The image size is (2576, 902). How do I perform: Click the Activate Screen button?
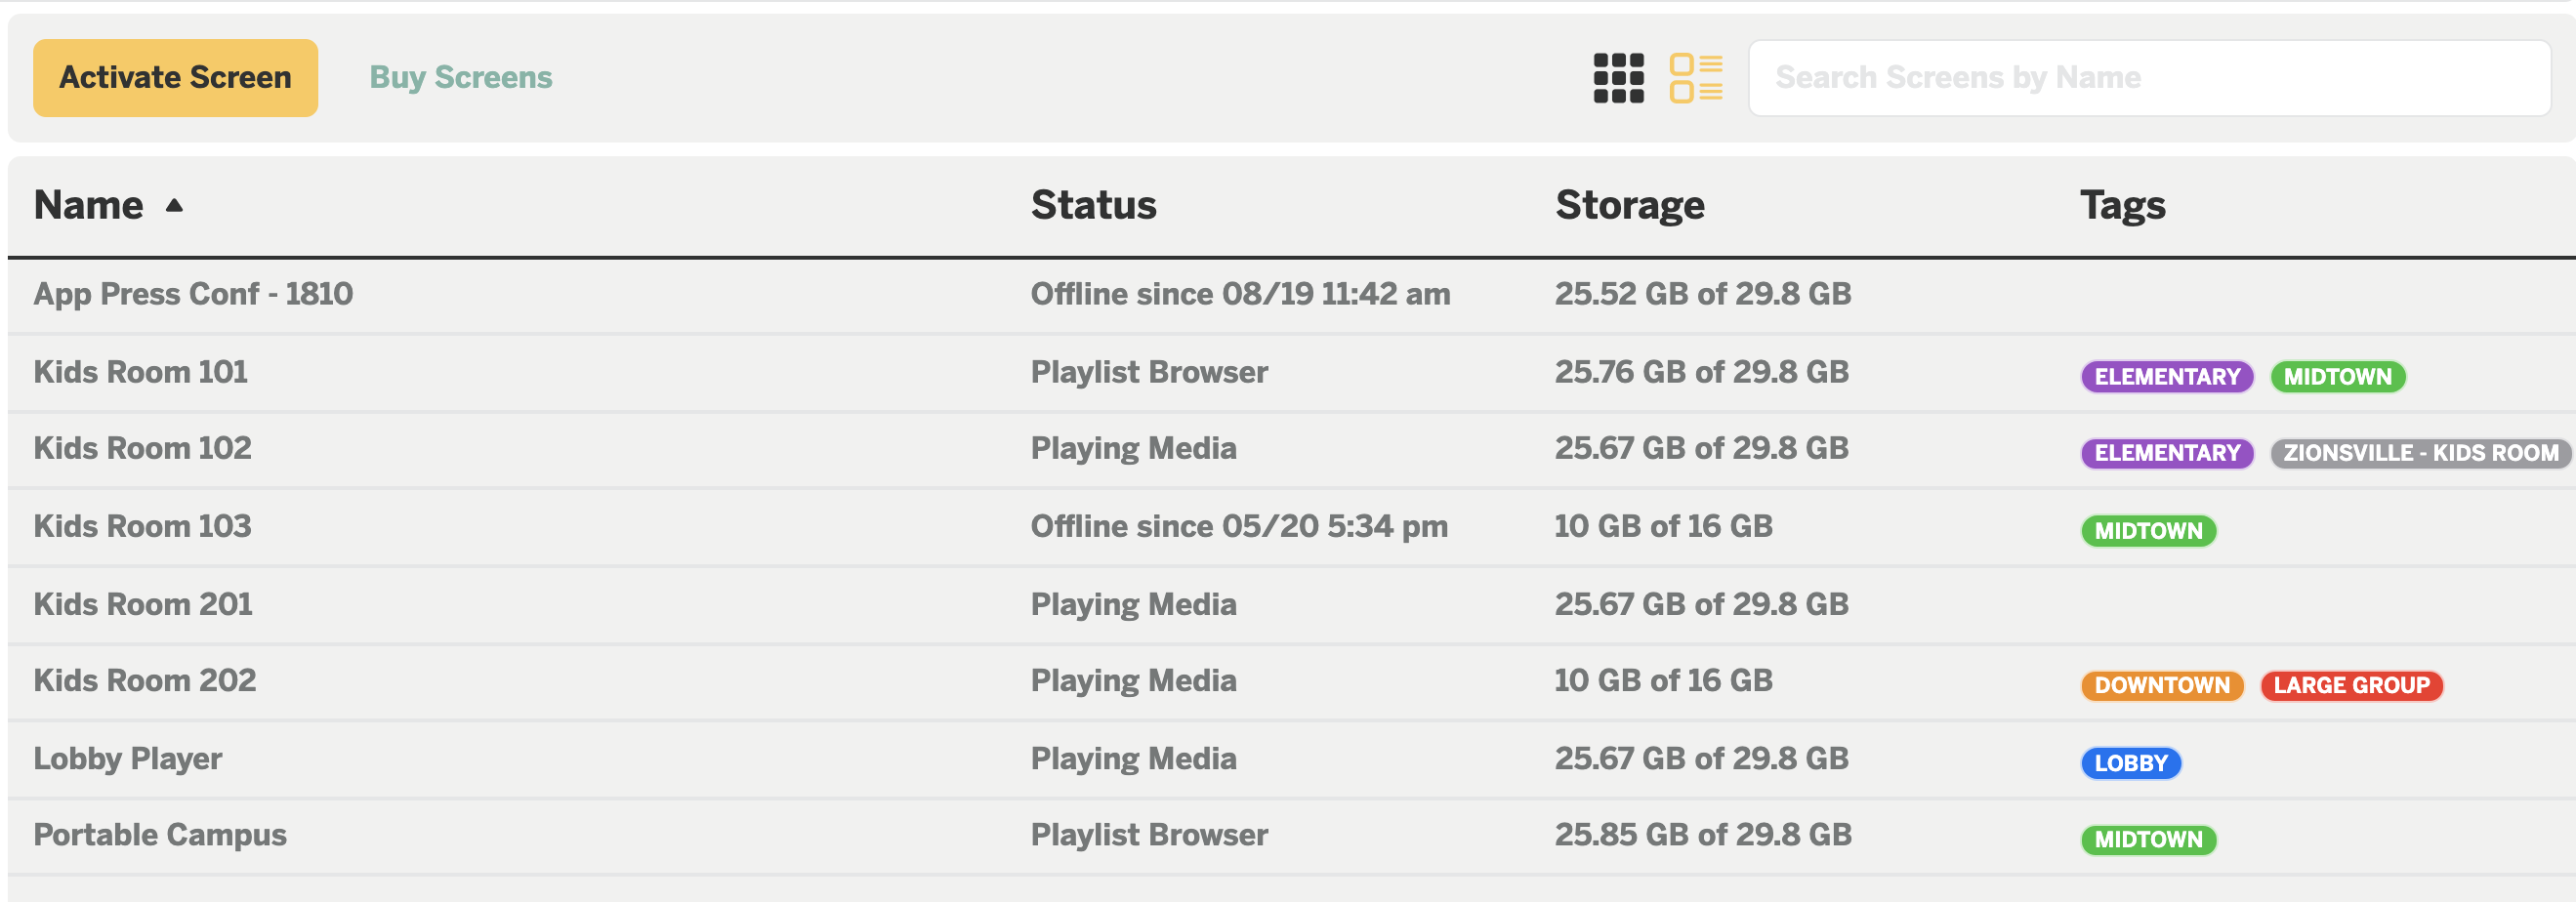[x=175, y=78]
